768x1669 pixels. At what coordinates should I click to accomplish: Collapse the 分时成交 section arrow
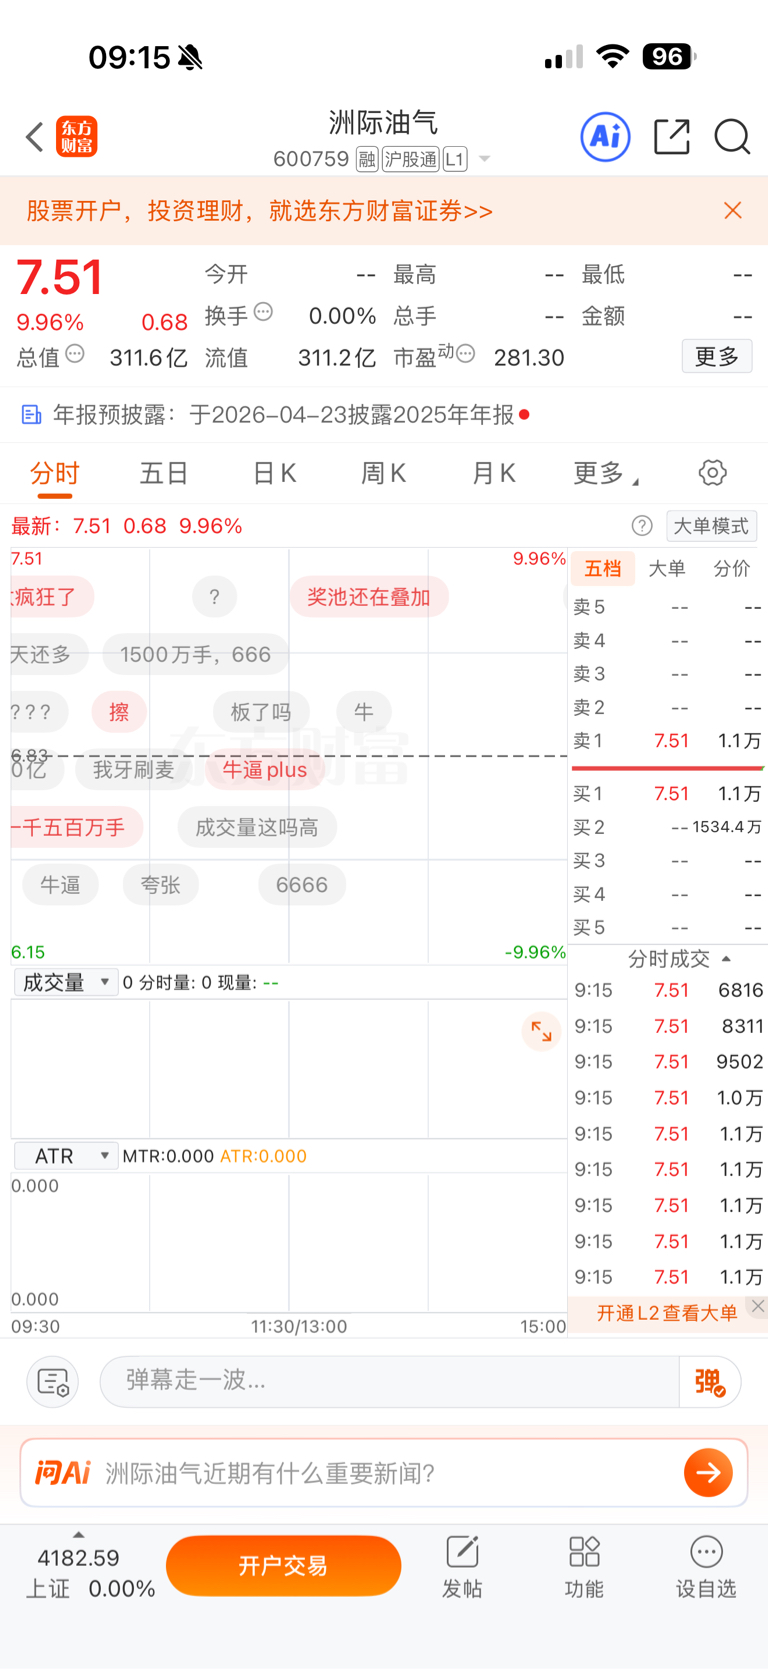point(726,959)
